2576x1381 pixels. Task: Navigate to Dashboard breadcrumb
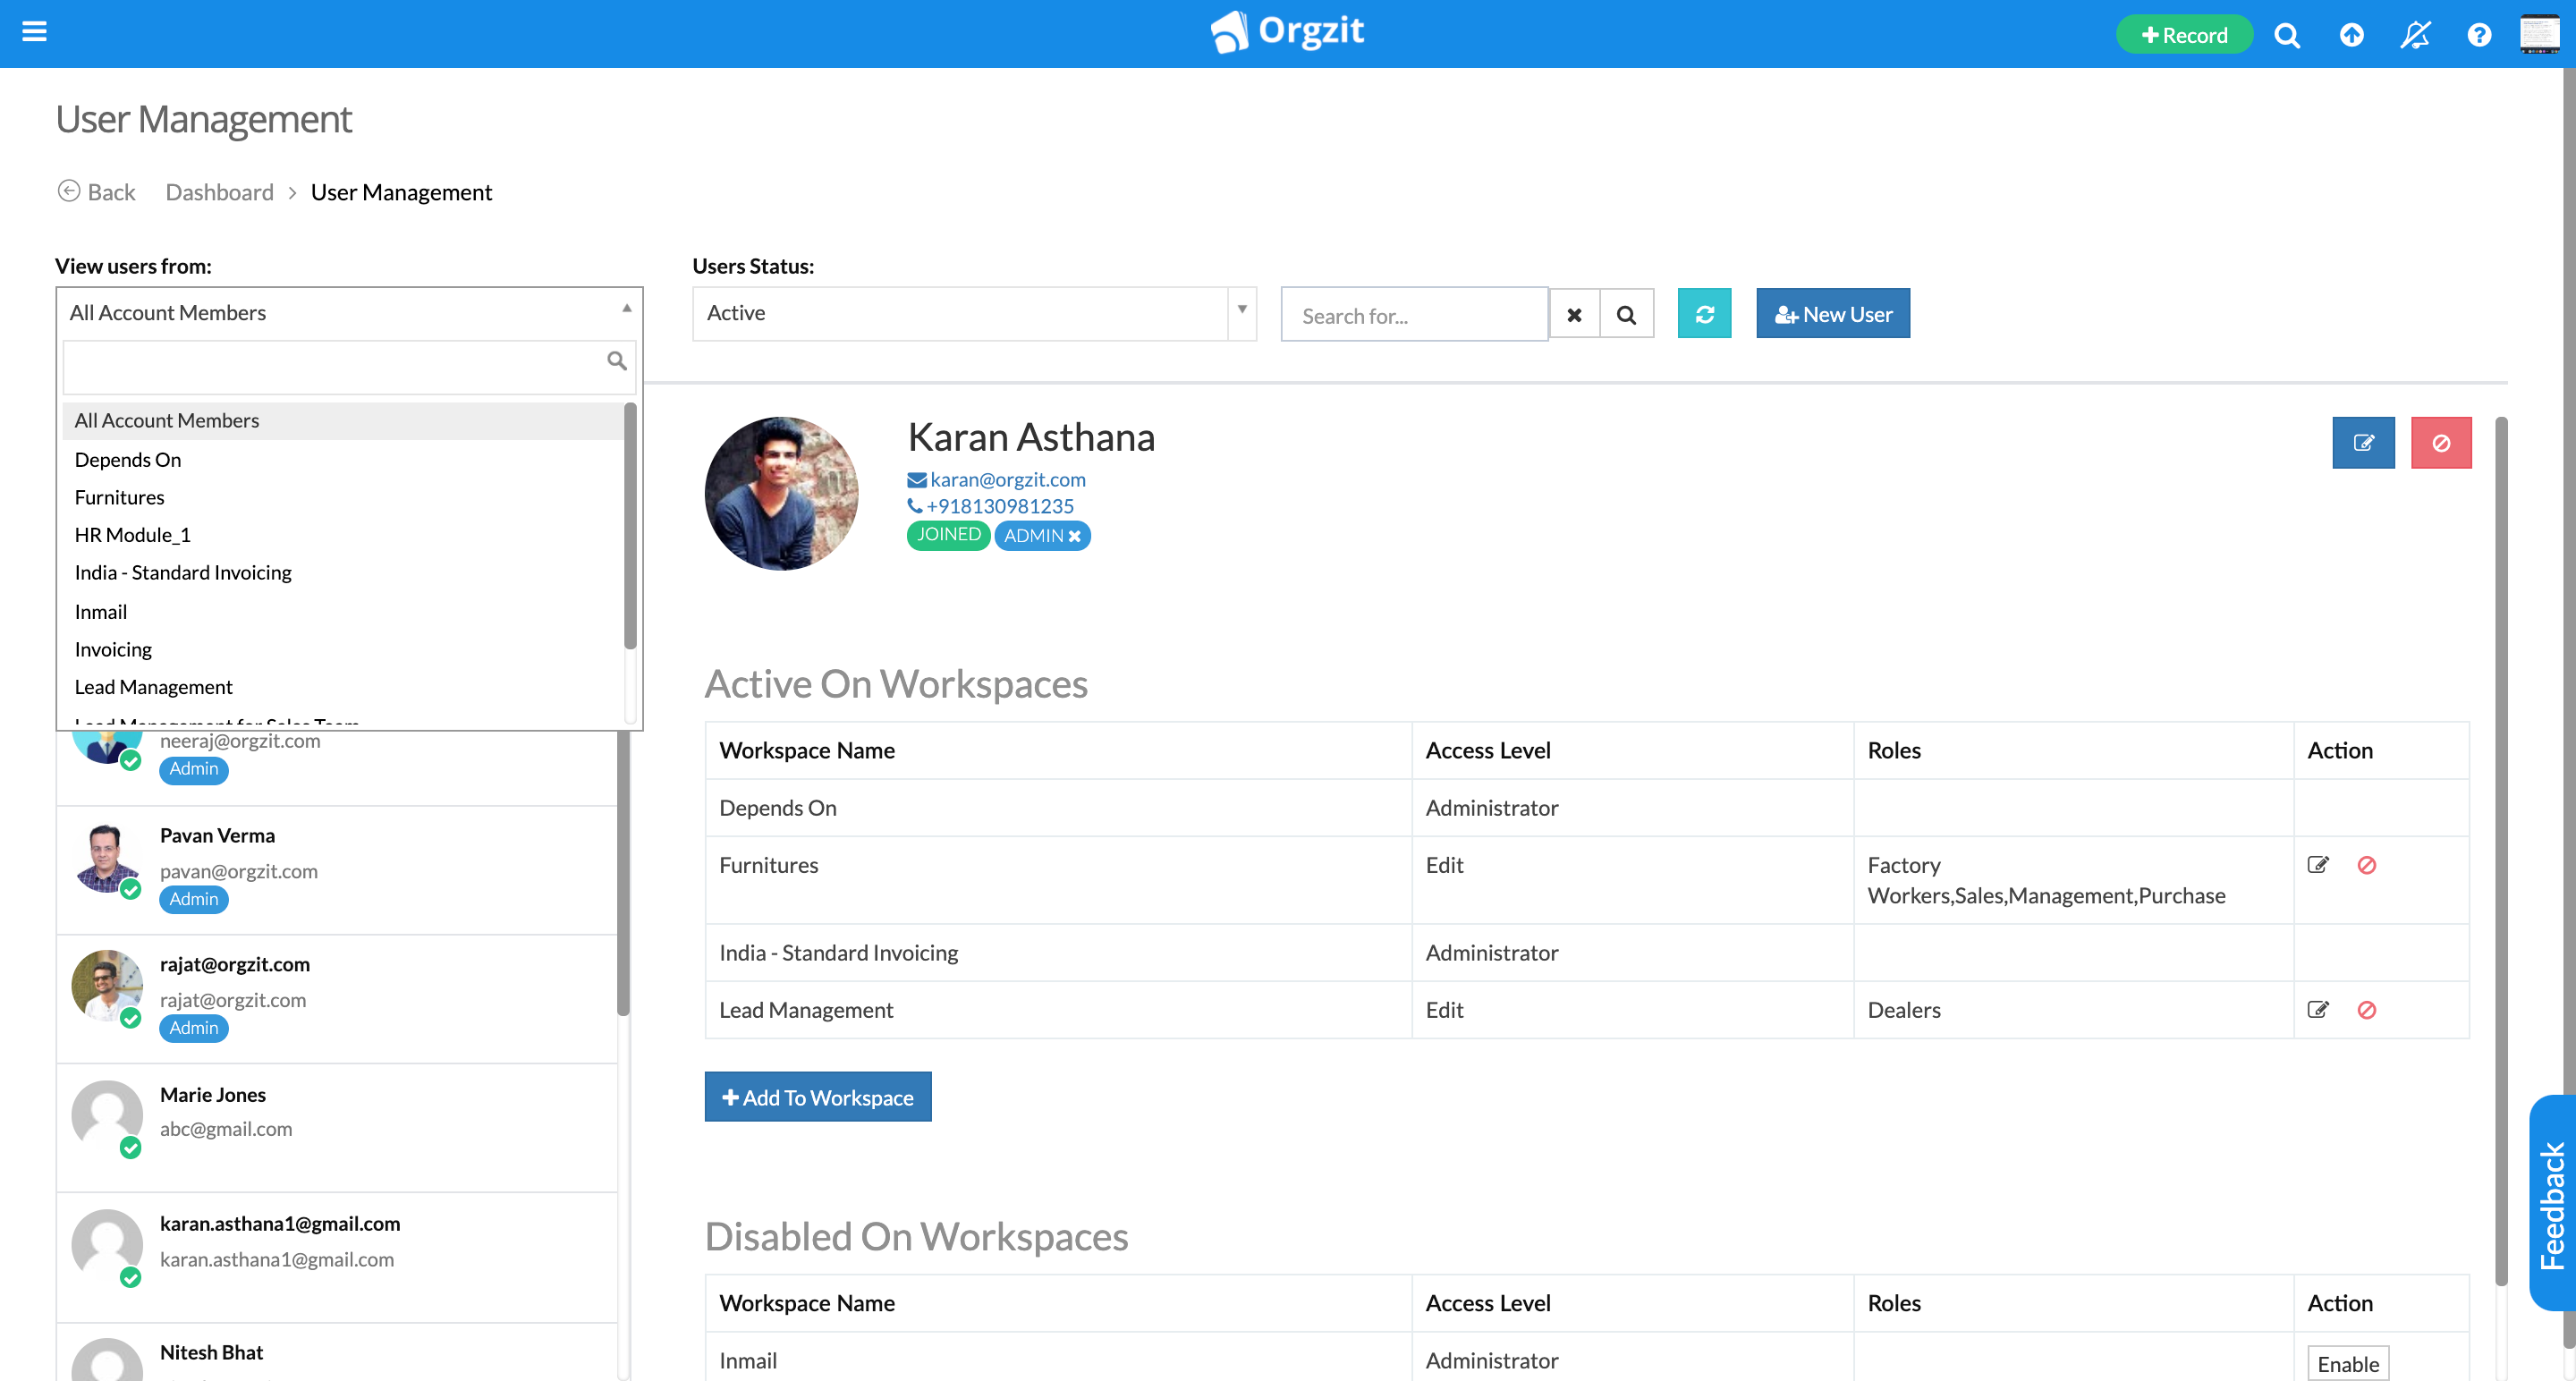tap(219, 192)
